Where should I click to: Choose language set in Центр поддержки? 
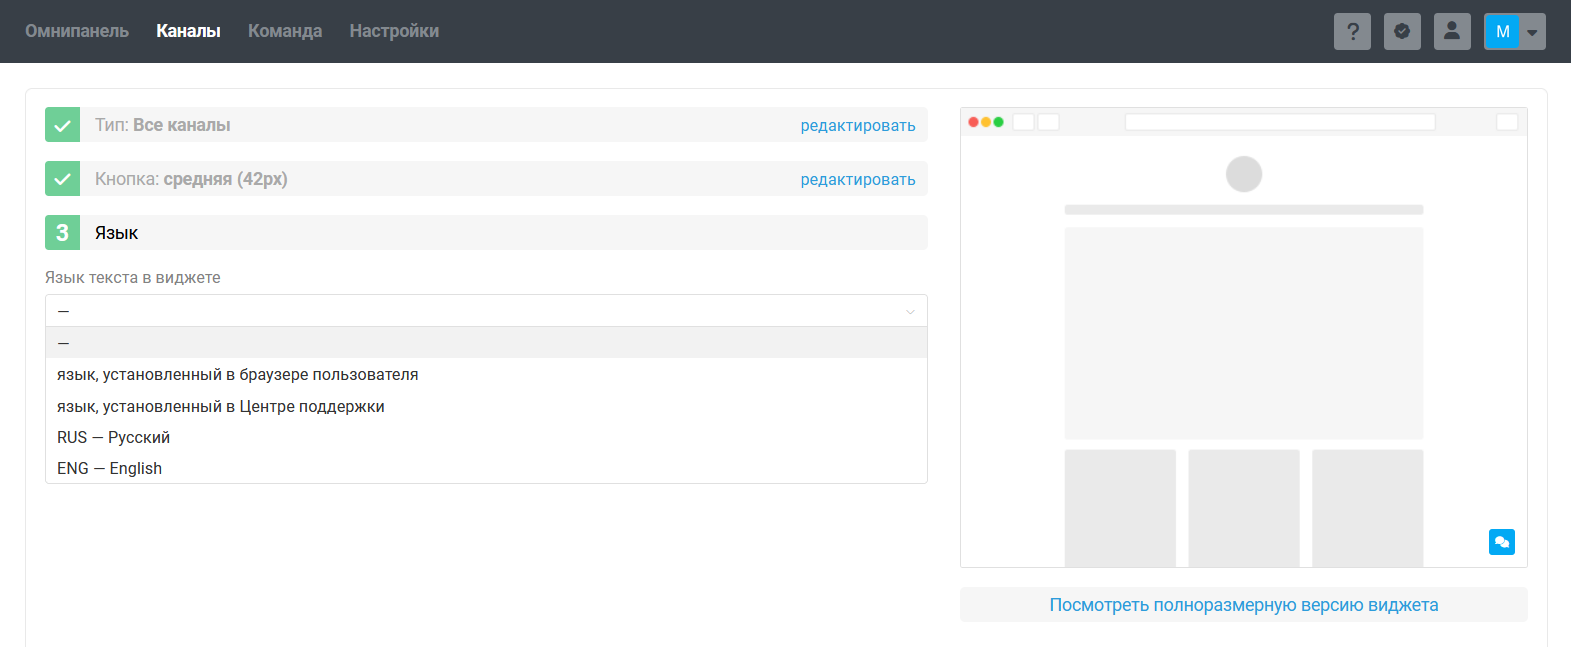(x=221, y=407)
